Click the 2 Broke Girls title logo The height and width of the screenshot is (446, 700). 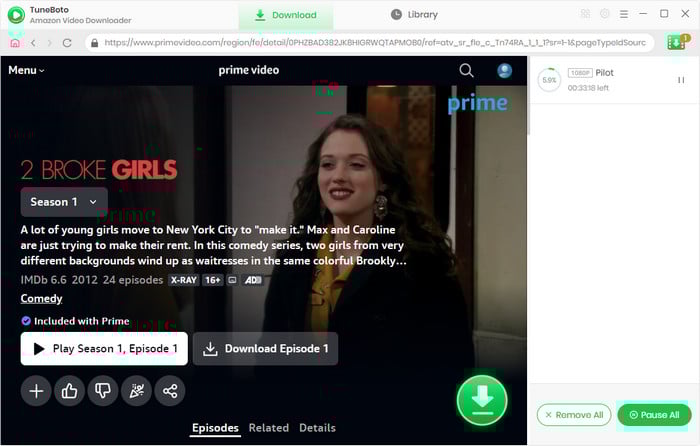[99, 170]
